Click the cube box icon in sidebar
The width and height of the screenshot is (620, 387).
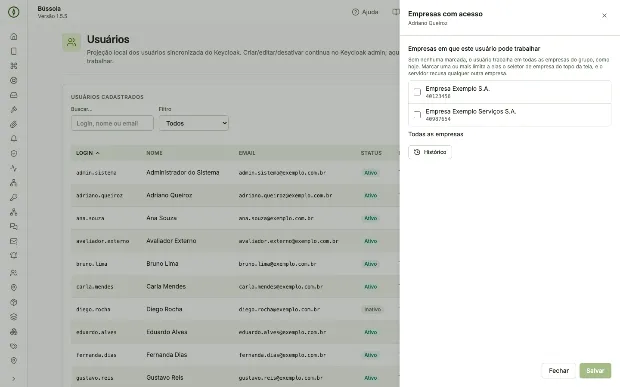14,302
